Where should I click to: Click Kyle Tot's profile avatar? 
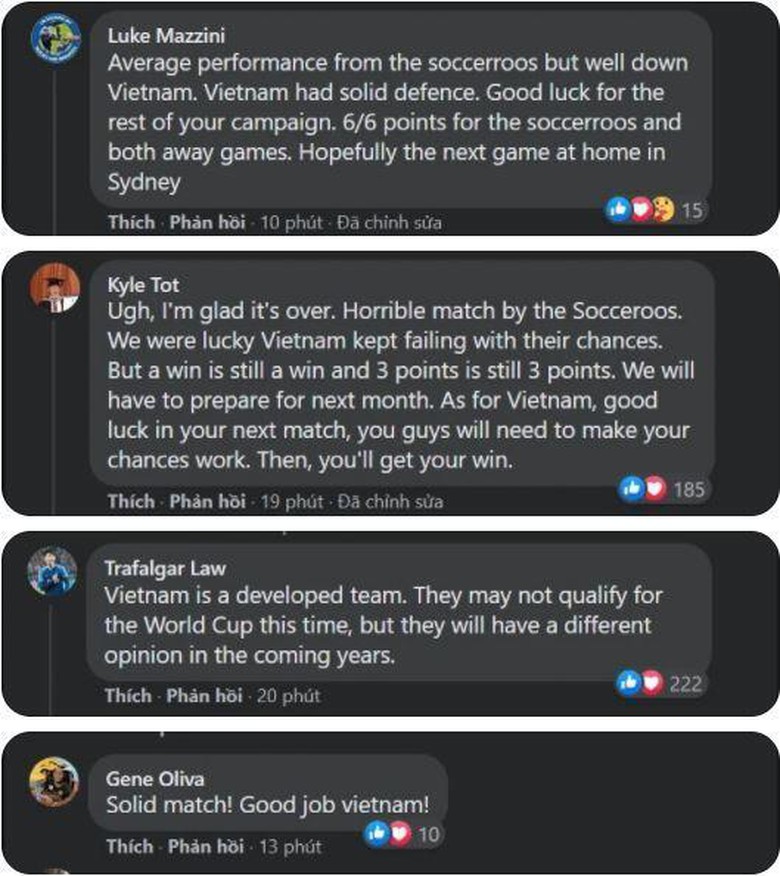[x=55, y=288]
